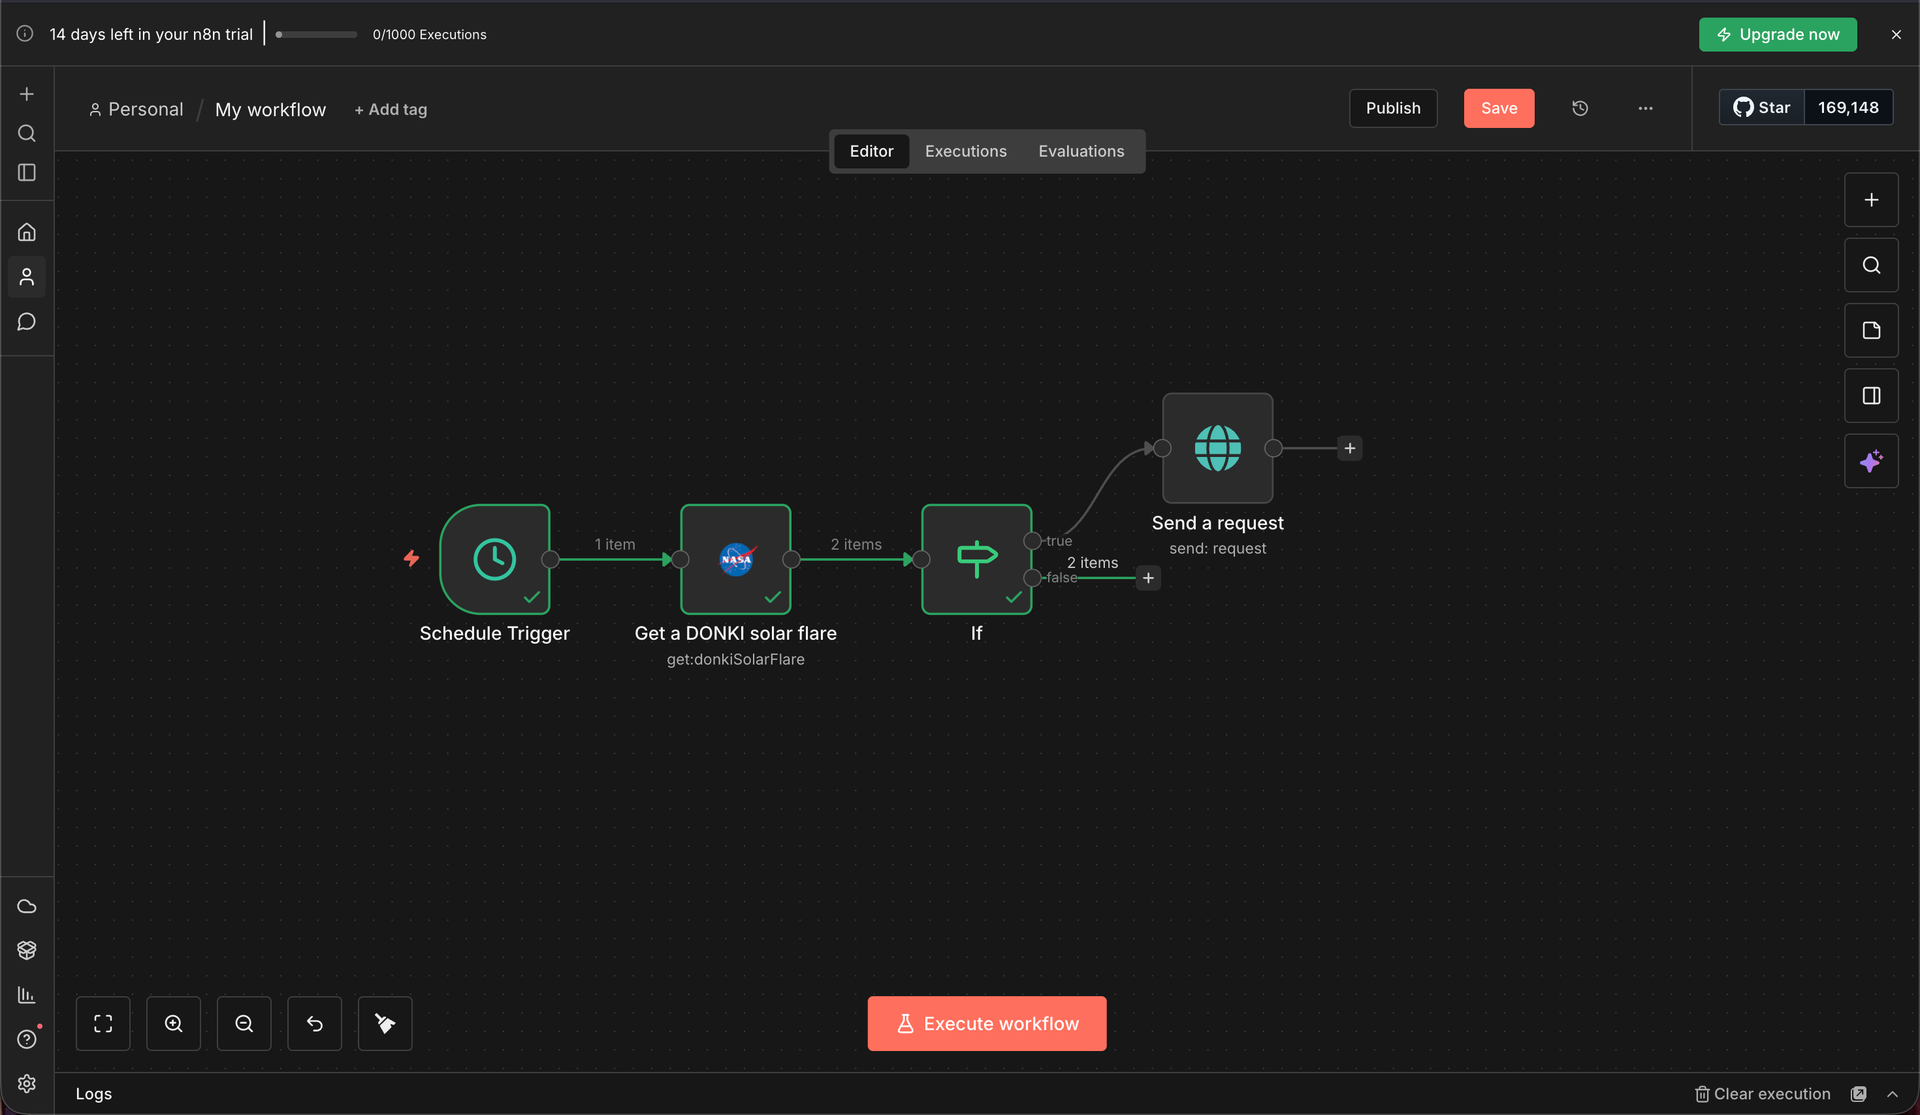This screenshot has width=1920, height=1115.
Task: Click the Schedule Trigger clock node
Action: click(x=495, y=559)
